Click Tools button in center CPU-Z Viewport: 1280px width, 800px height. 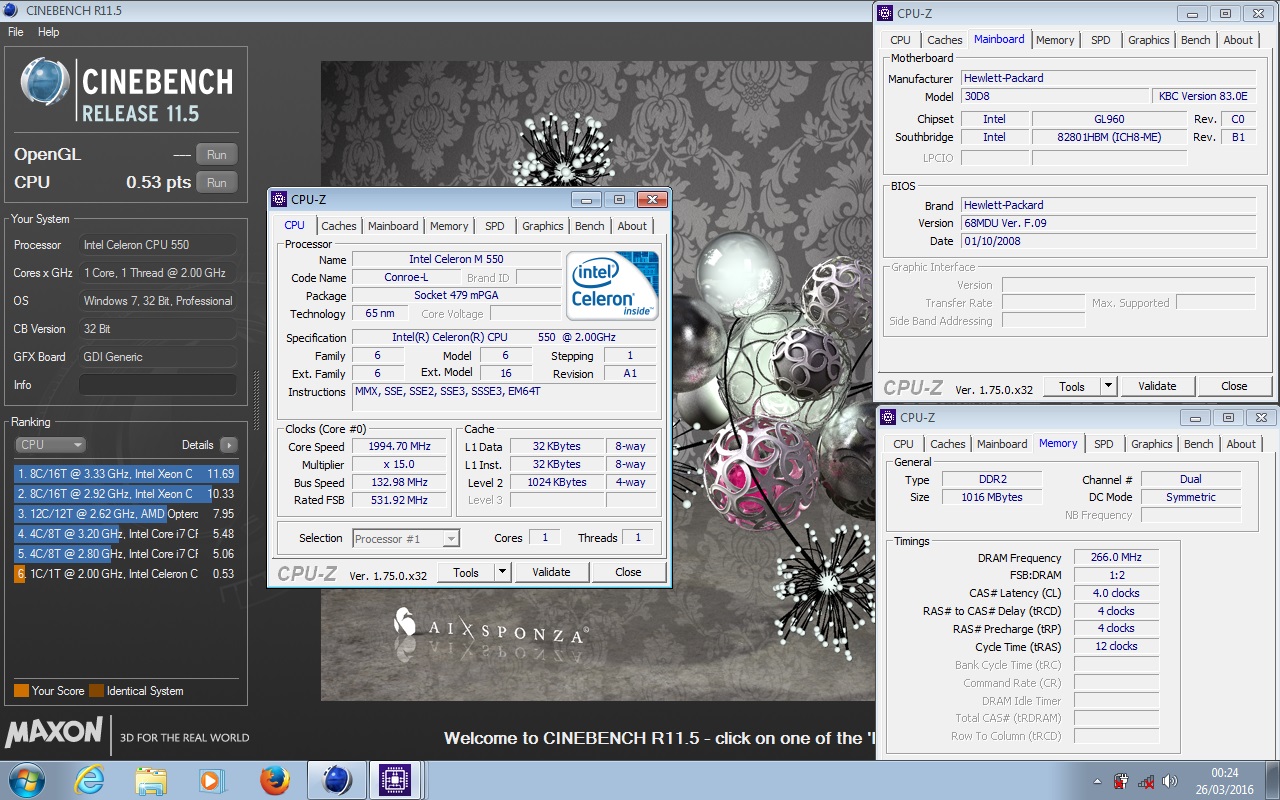466,572
